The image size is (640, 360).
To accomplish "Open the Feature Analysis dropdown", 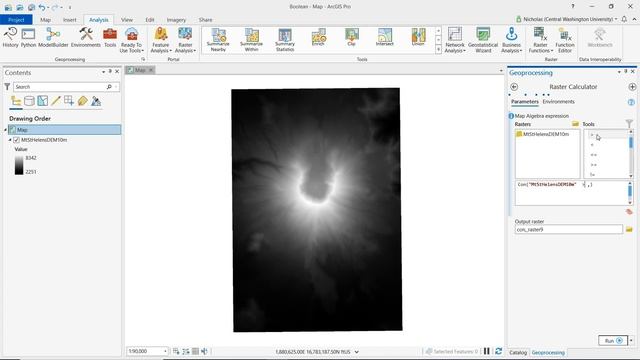I will [x=161, y=40].
